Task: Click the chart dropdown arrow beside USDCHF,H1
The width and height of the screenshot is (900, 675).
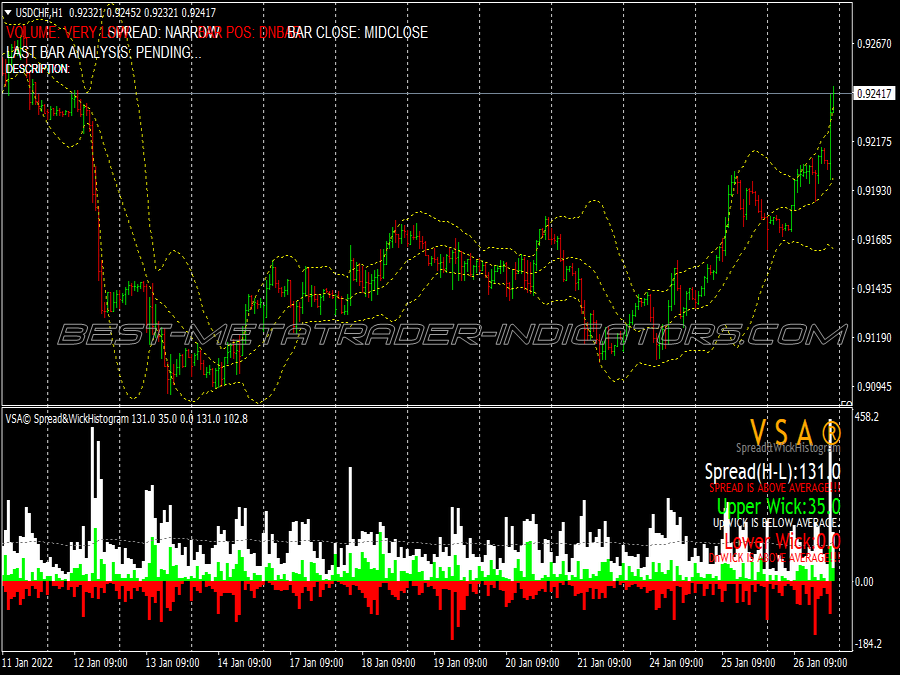Action: point(8,12)
